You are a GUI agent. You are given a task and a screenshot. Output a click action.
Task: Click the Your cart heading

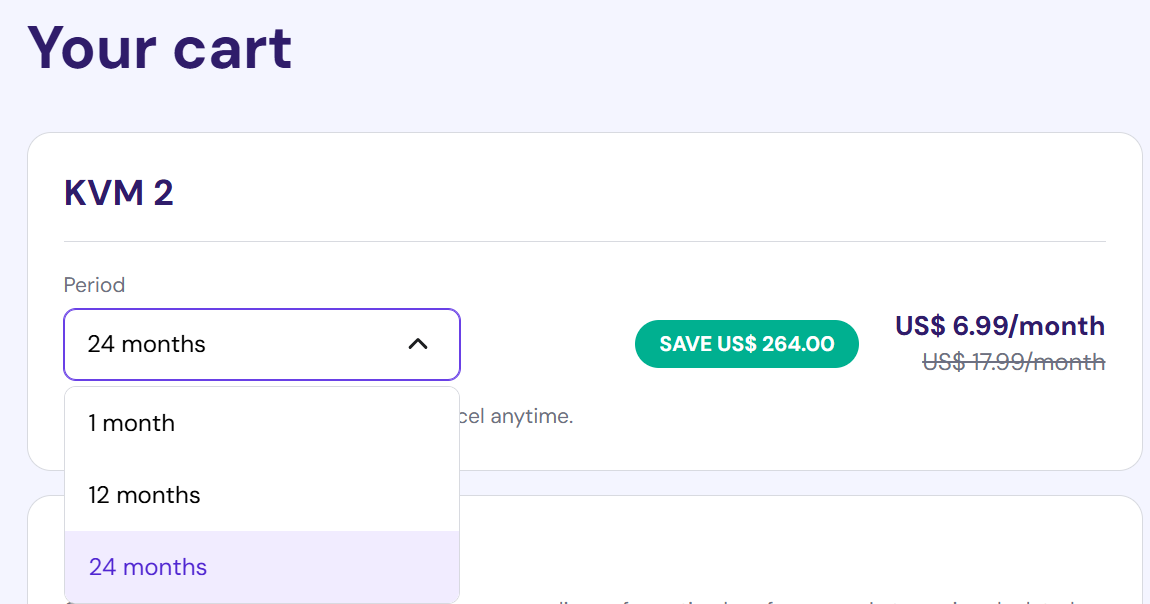click(160, 47)
